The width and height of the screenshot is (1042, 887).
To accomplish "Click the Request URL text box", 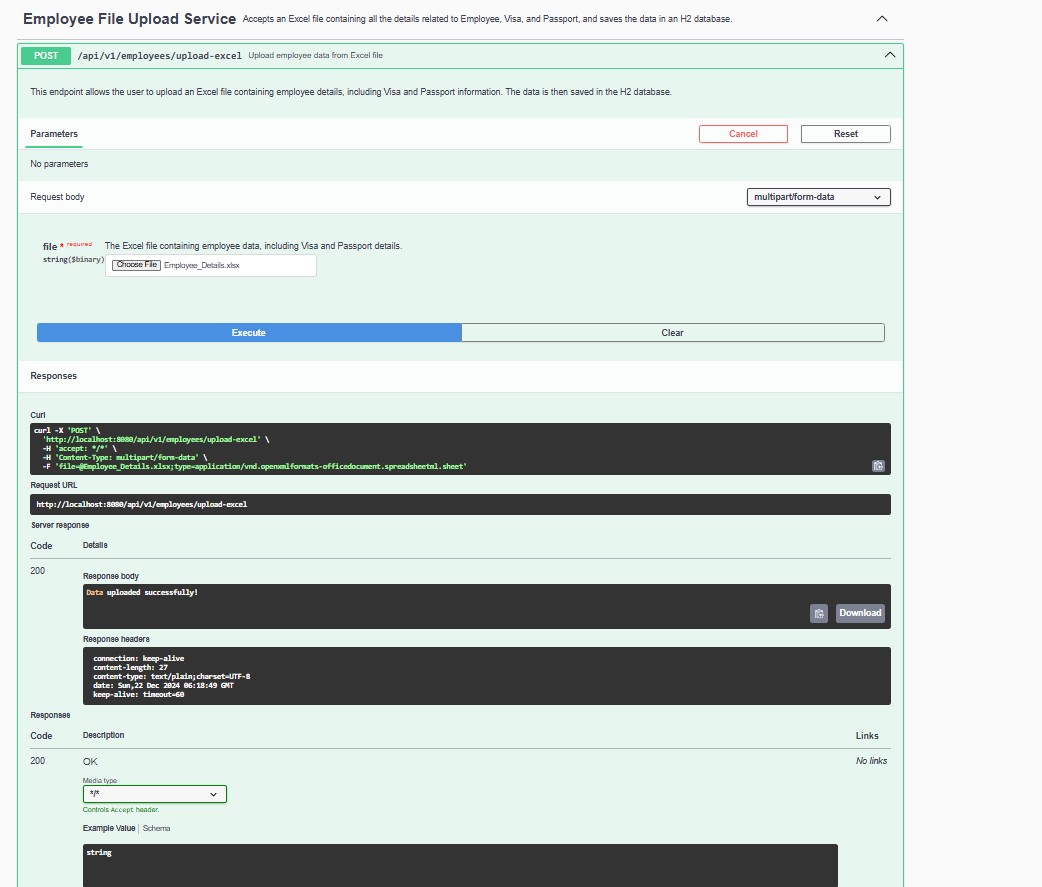I will tap(460, 504).
